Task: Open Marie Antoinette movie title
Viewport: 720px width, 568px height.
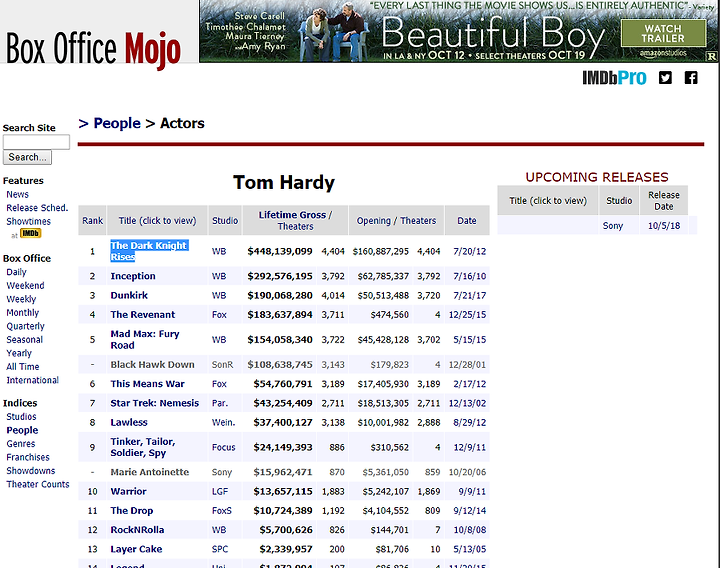Action: pyautogui.click(x=150, y=472)
